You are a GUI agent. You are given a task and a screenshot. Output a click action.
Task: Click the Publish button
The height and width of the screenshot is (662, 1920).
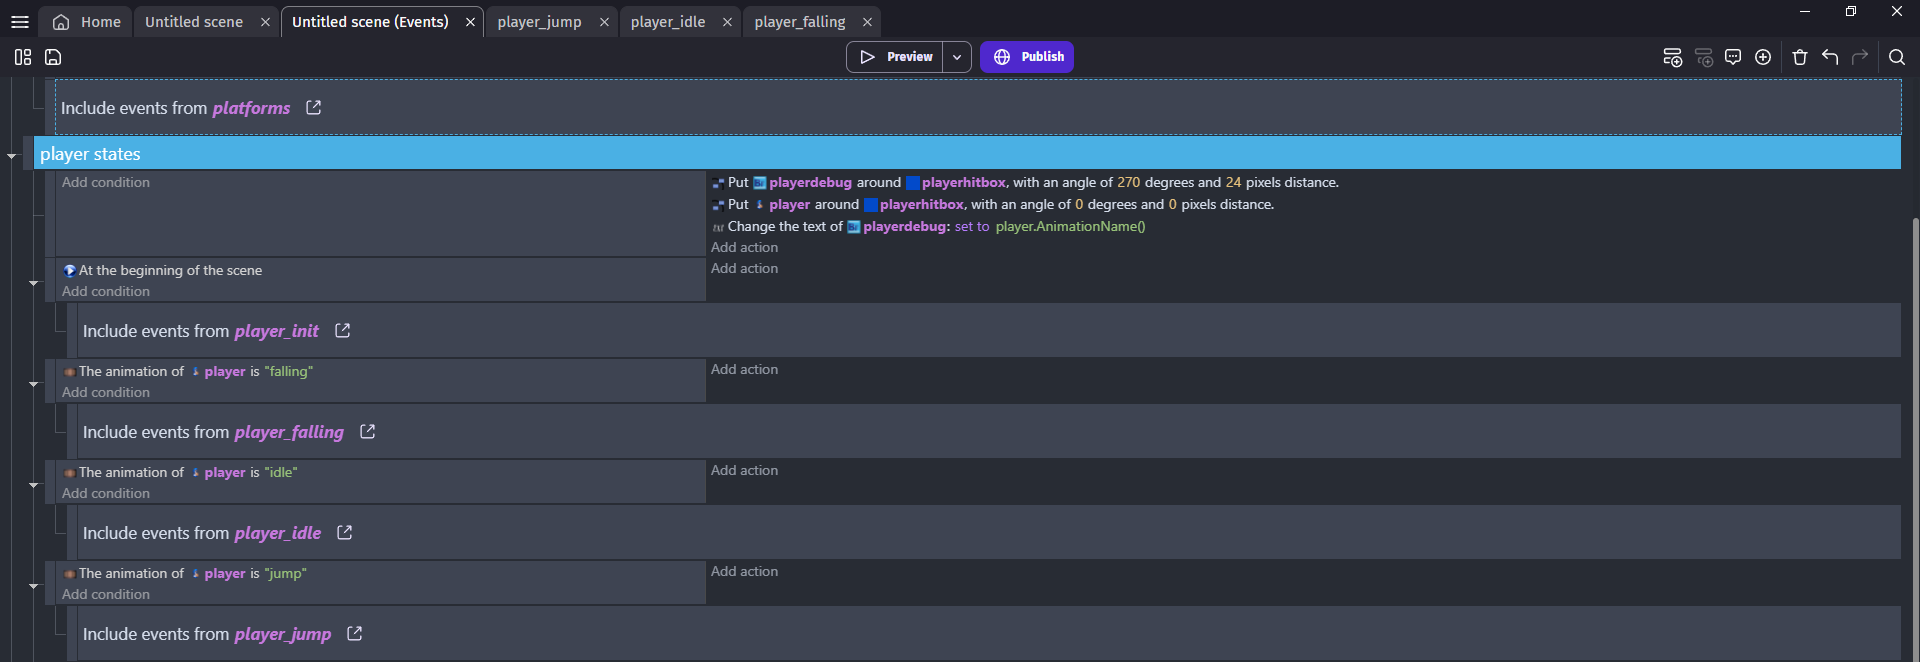click(1027, 57)
